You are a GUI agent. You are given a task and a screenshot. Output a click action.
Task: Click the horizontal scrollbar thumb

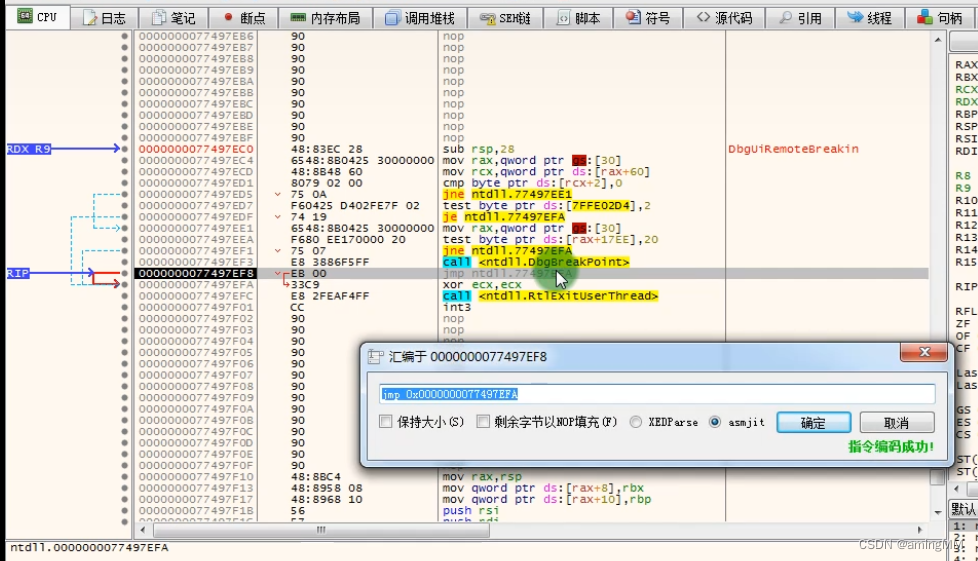[x=321, y=530]
